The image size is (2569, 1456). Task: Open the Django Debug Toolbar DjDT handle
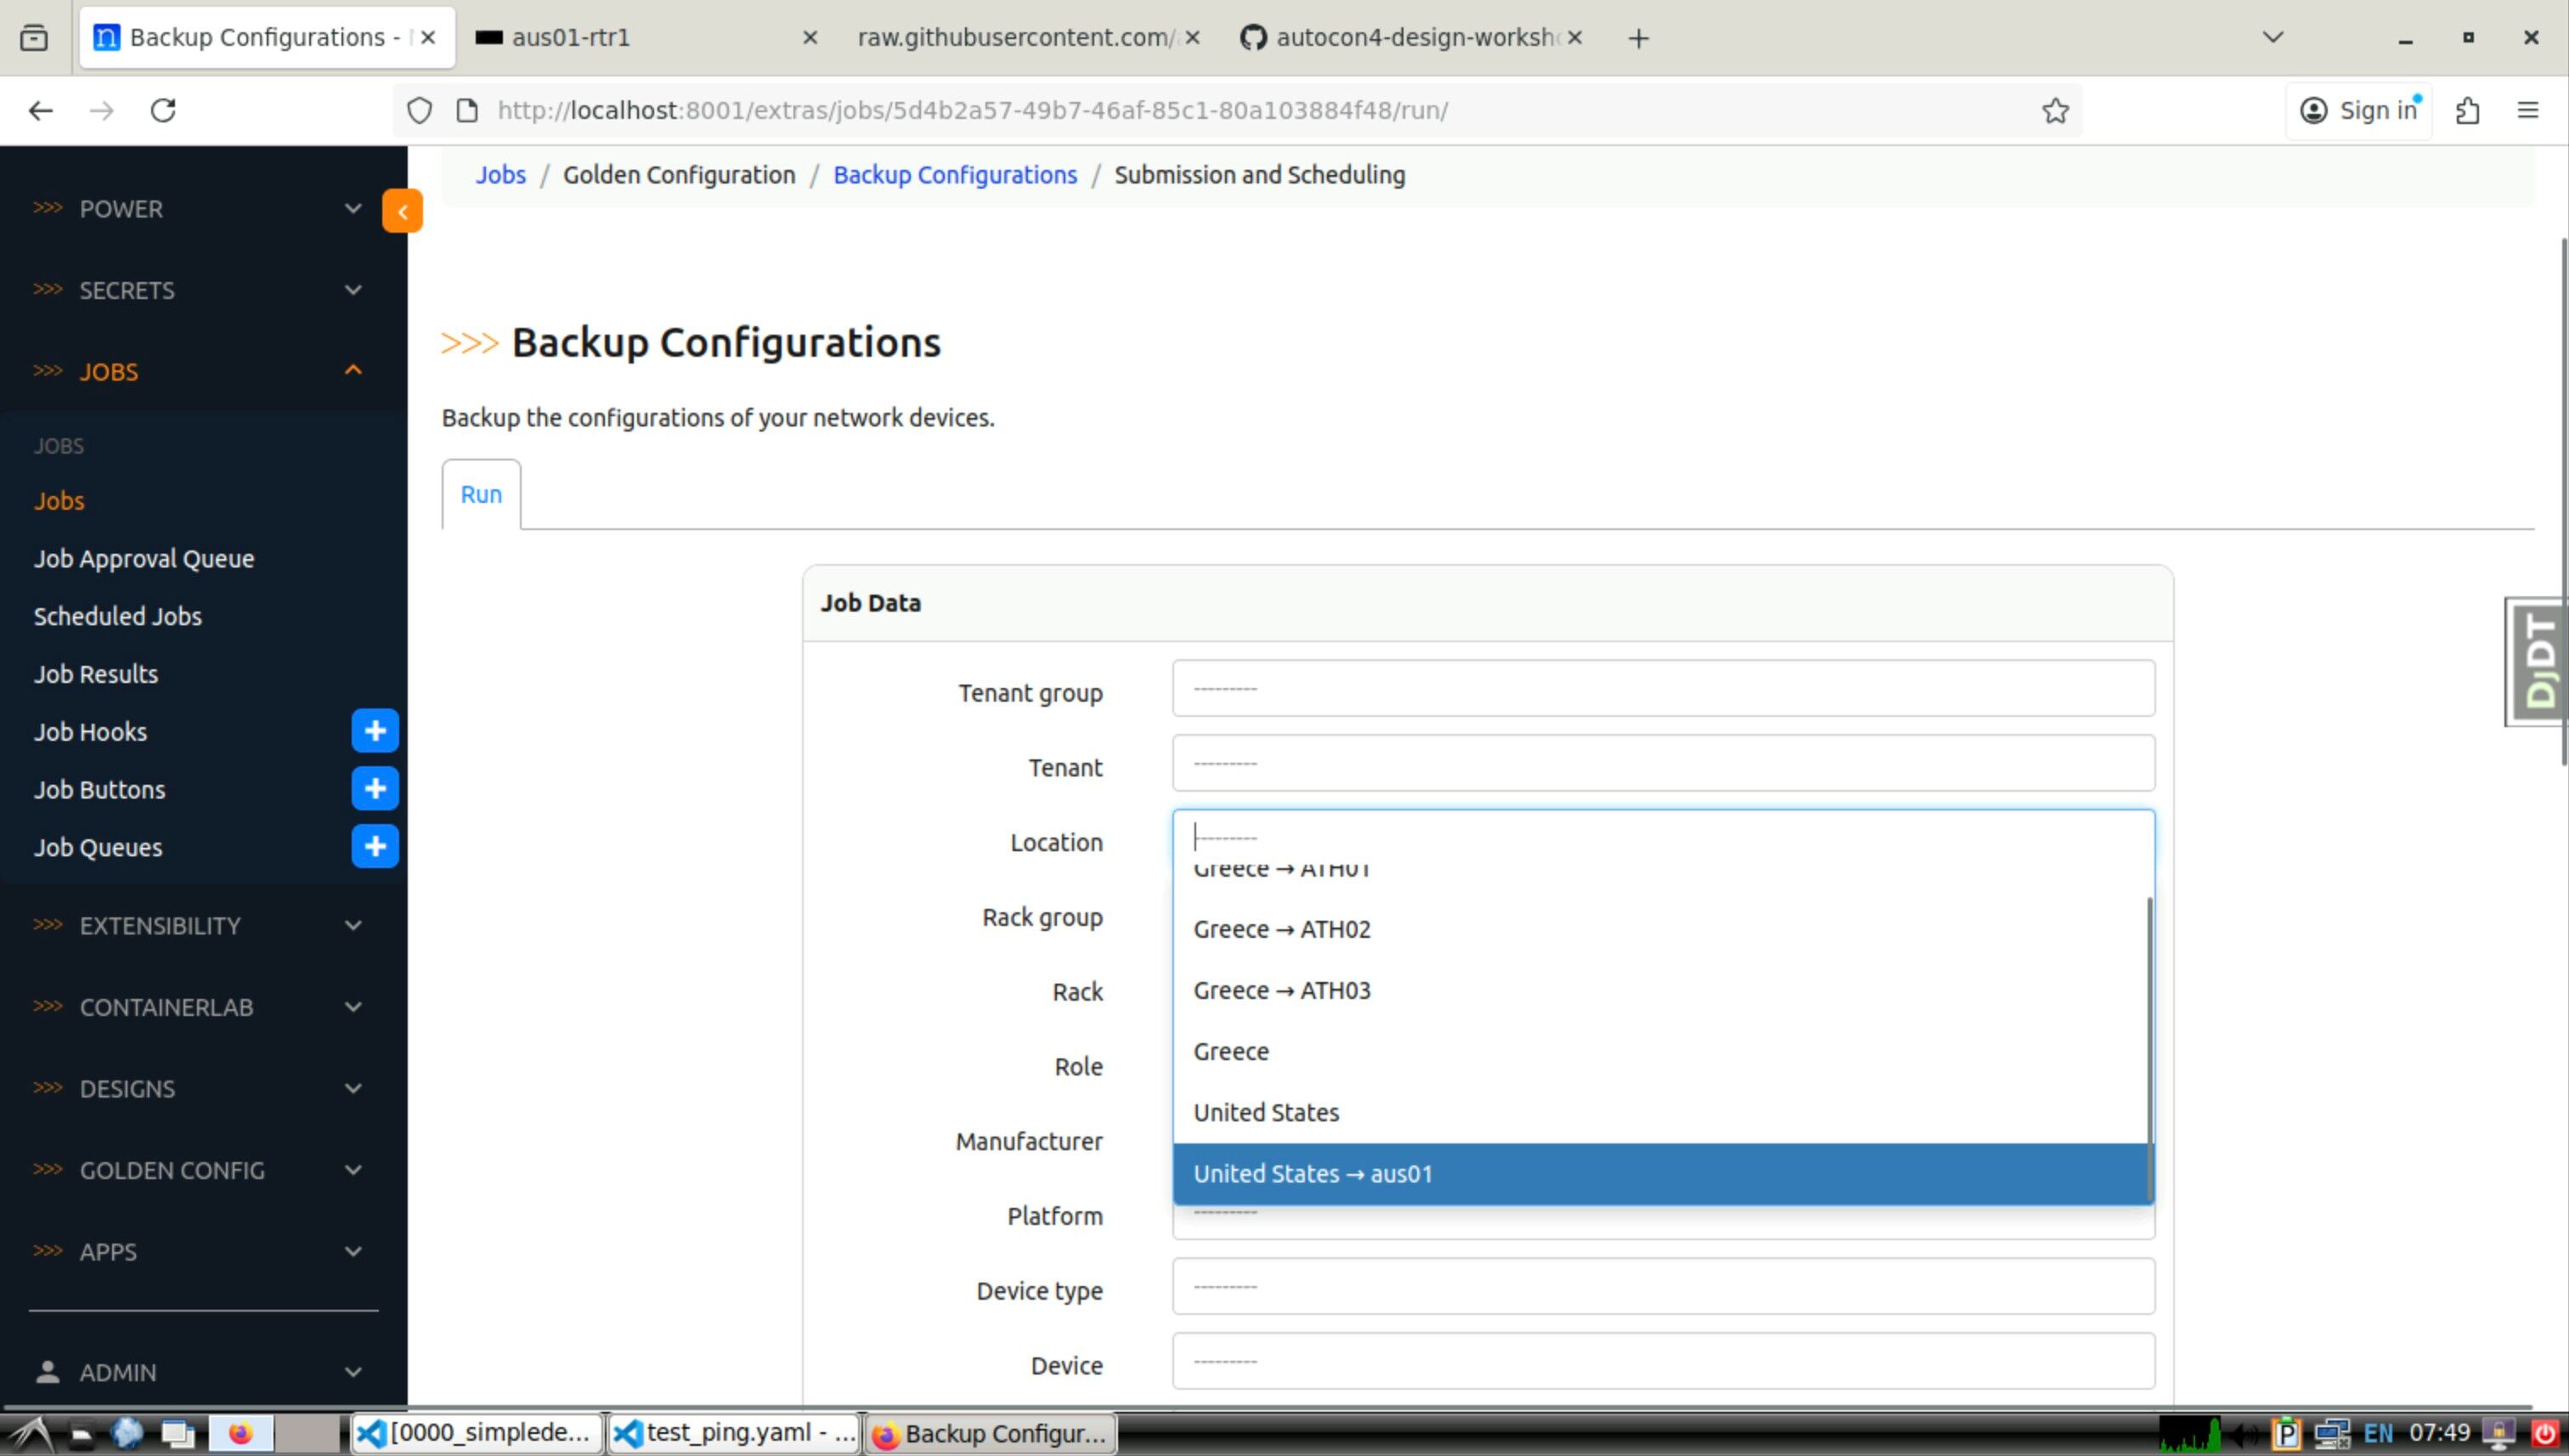click(2539, 662)
